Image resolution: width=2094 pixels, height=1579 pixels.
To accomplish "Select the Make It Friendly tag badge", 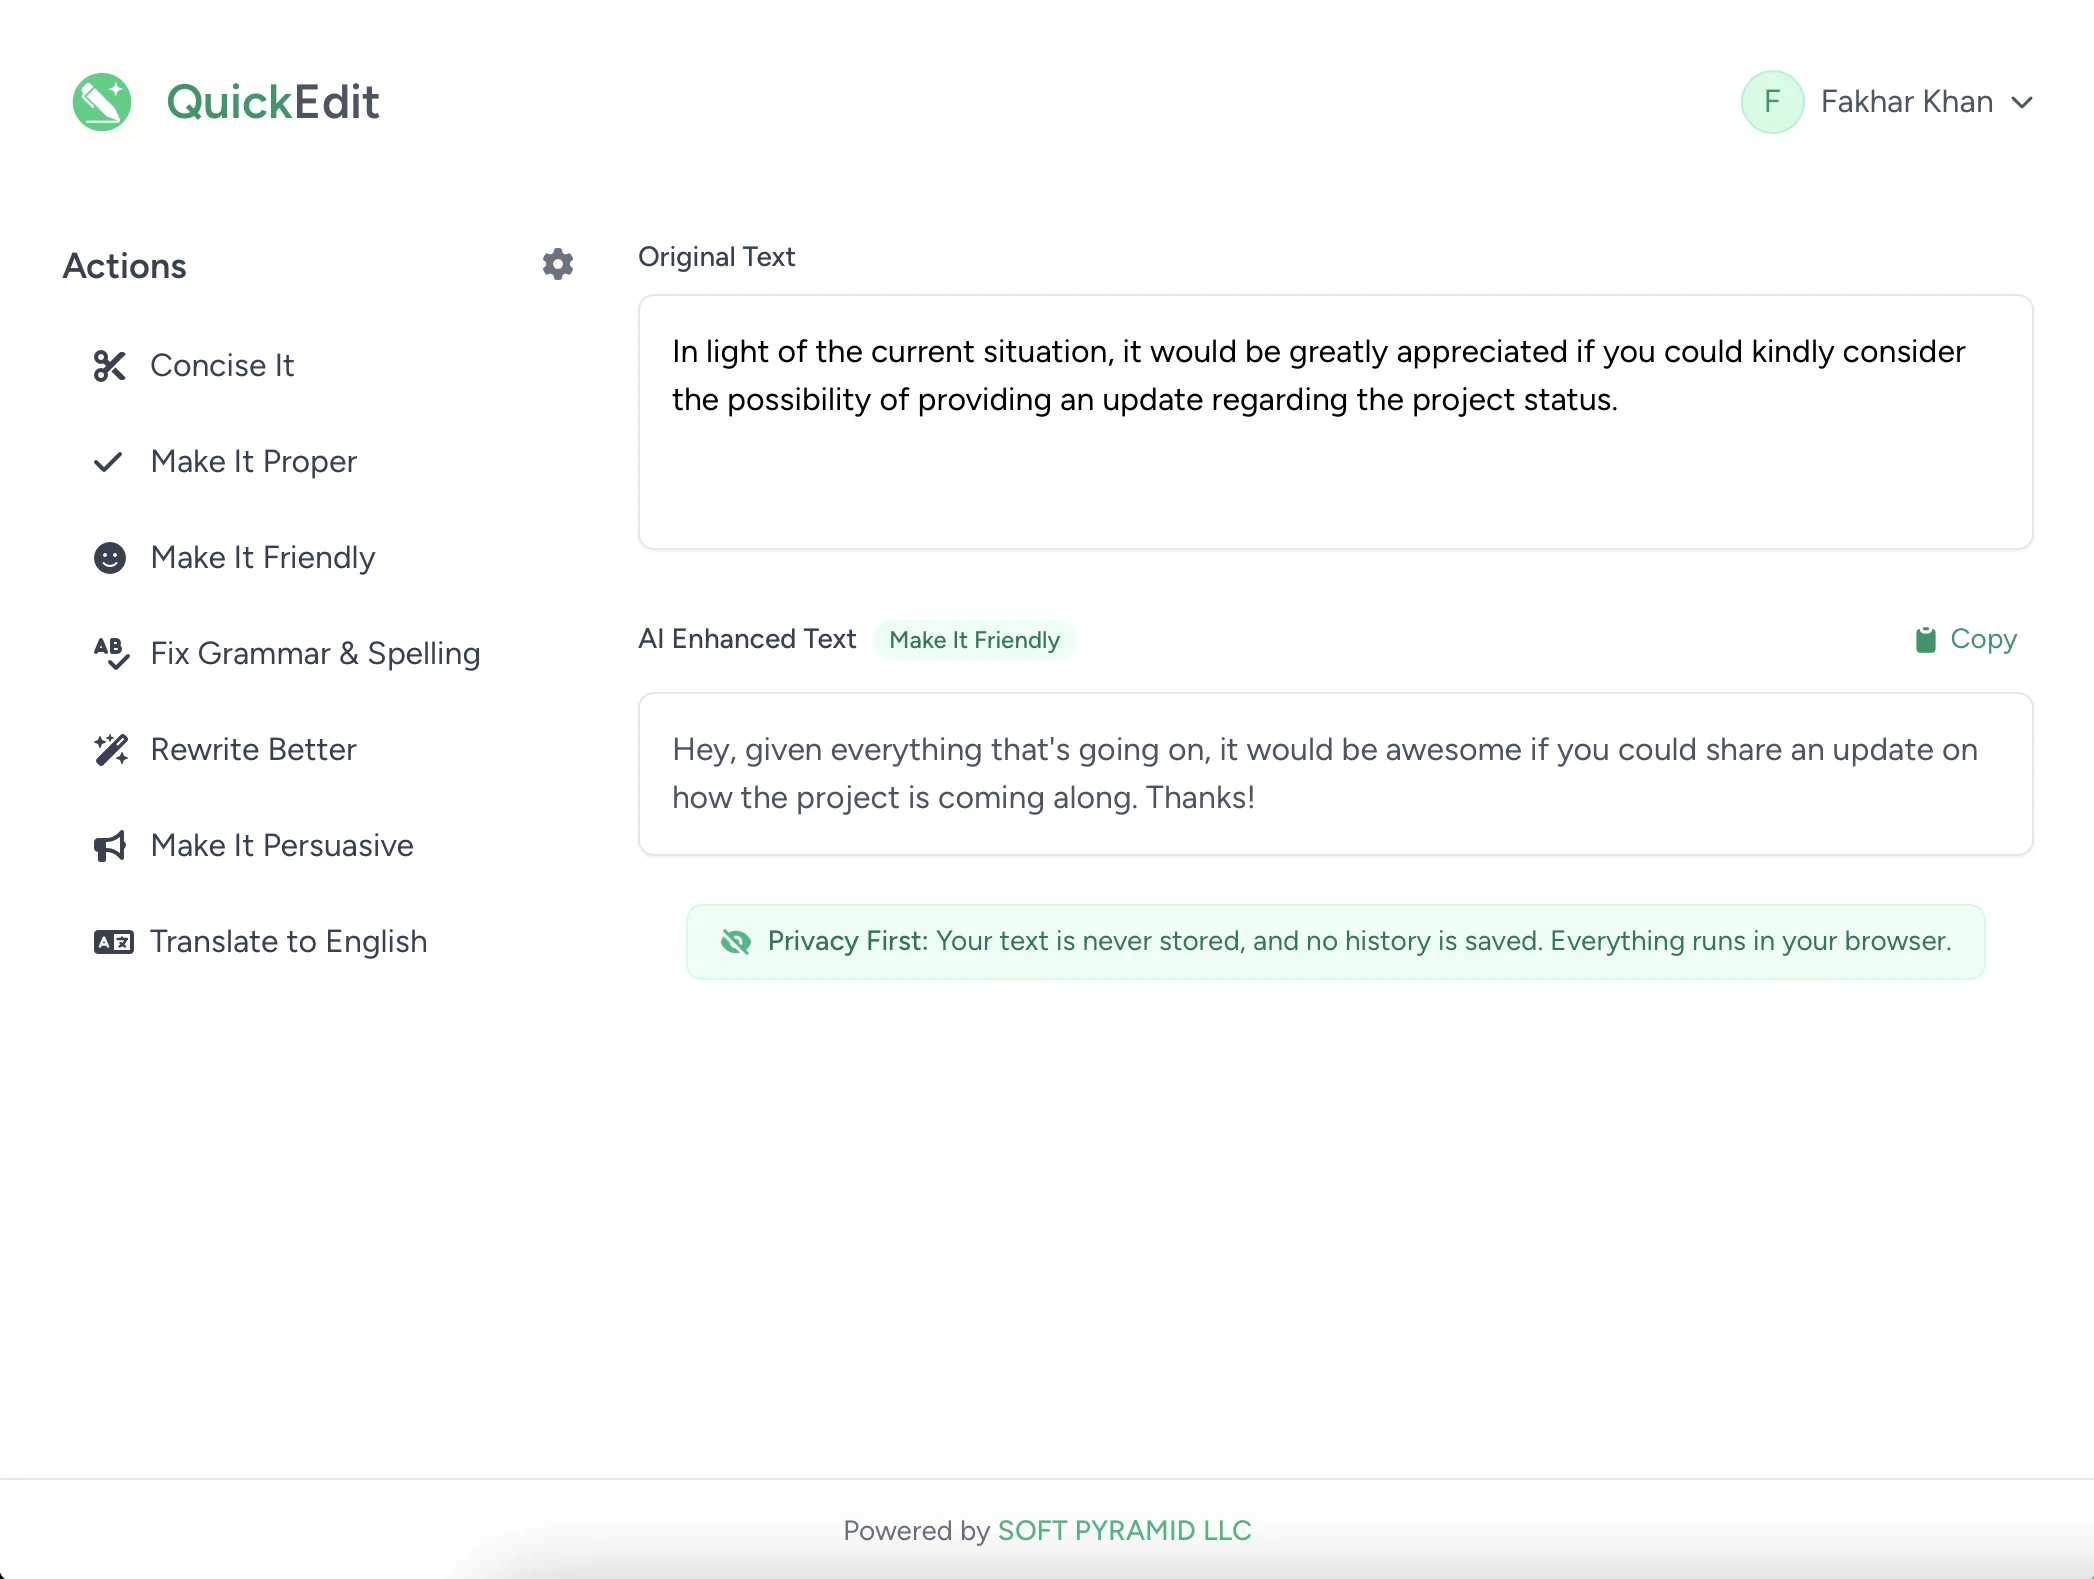I will pyautogui.click(x=975, y=640).
